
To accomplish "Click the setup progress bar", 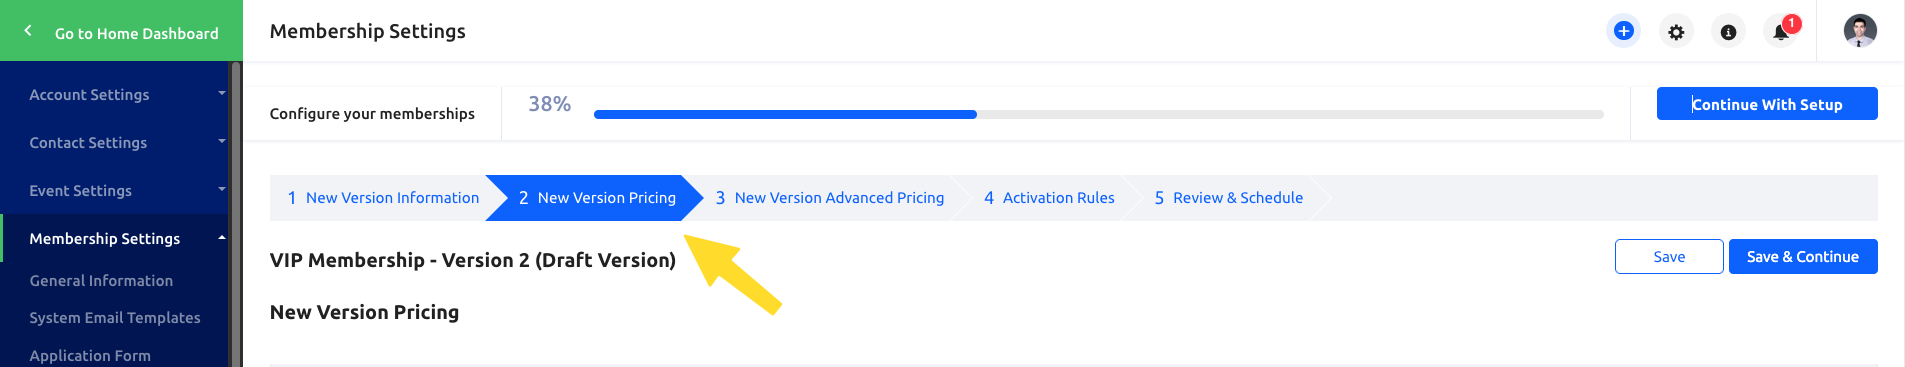I will click(x=1098, y=114).
